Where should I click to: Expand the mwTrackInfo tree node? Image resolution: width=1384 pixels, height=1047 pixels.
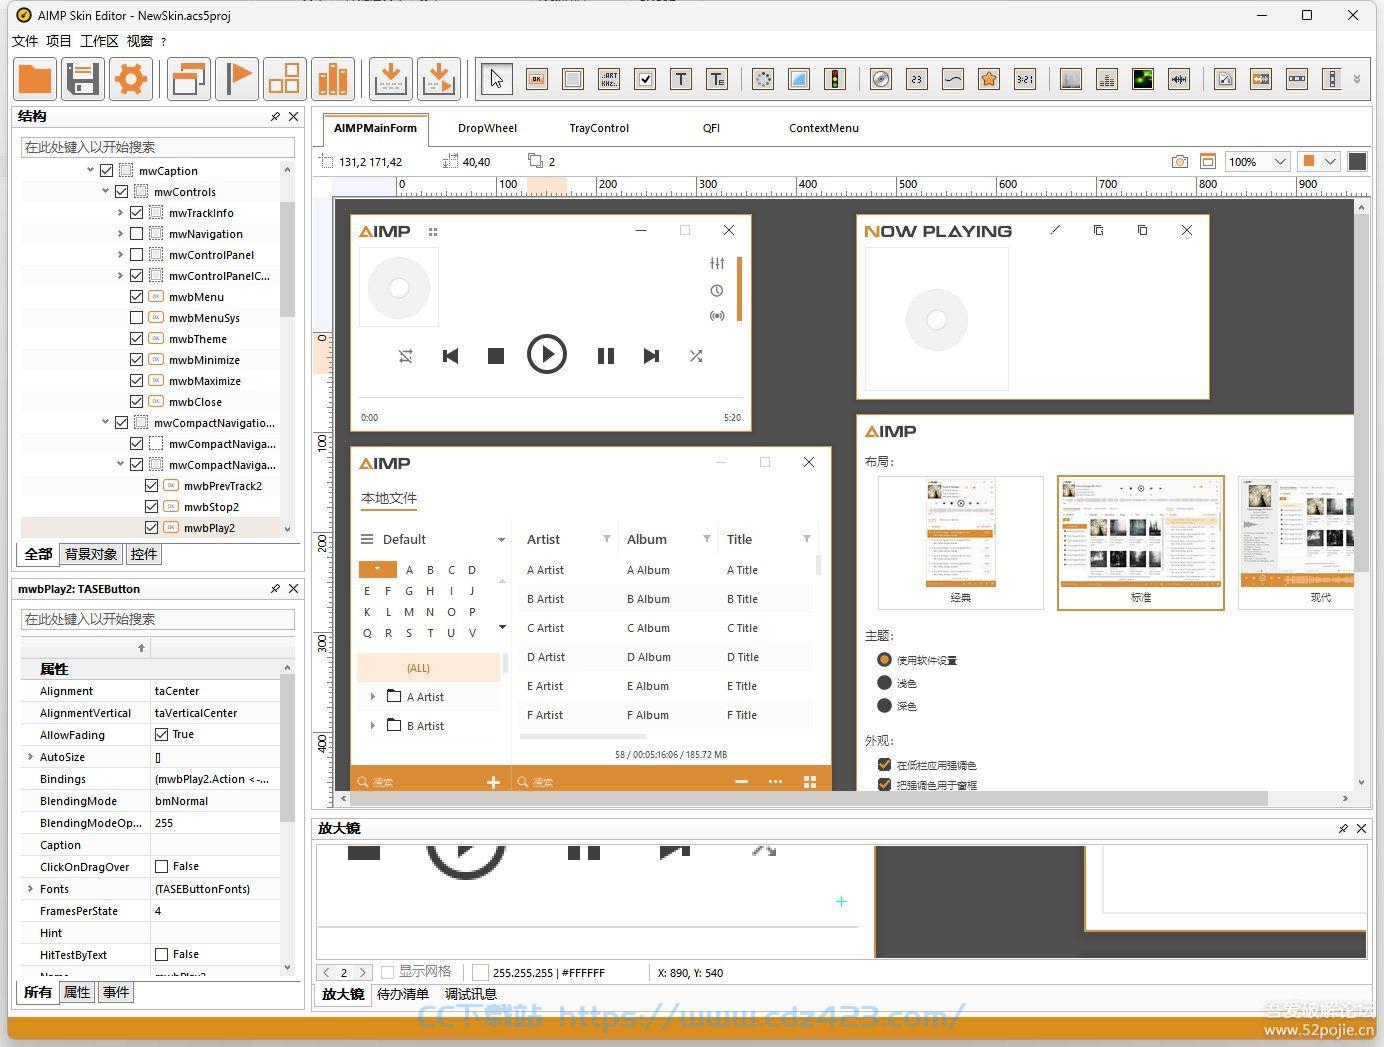click(121, 213)
